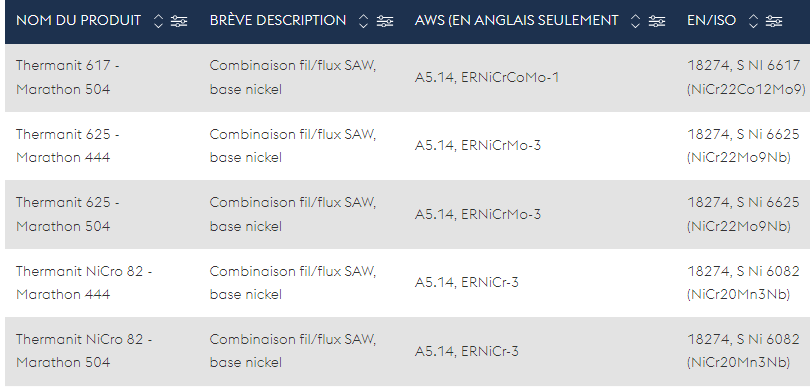Click the Nom du produit column header
The height and width of the screenshot is (387, 810).
click(x=79, y=21)
